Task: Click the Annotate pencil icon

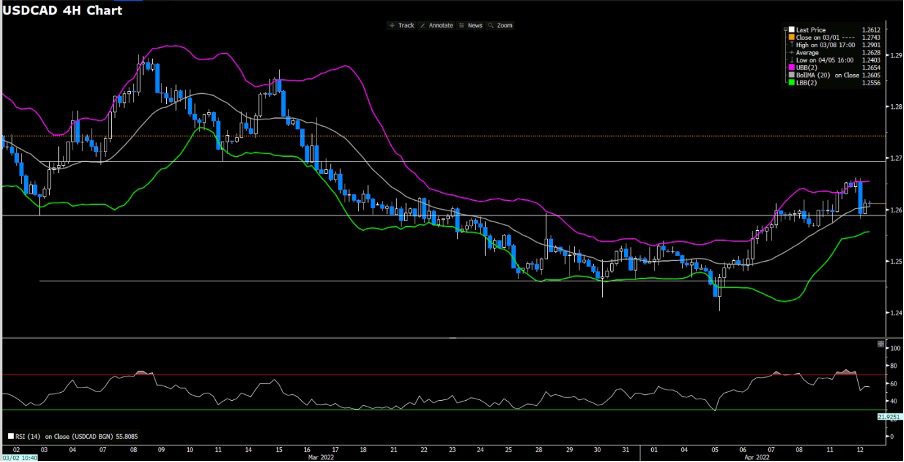Action: tap(423, 25)
